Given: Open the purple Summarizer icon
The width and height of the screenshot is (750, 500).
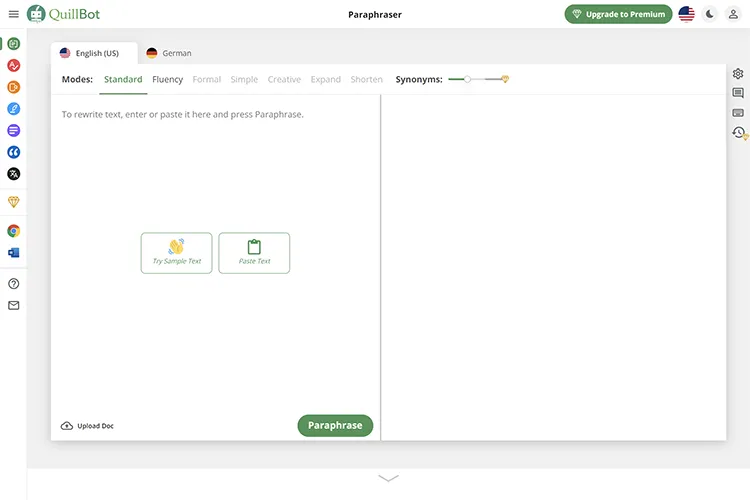Looking at the screenshot, I should 13,130.
